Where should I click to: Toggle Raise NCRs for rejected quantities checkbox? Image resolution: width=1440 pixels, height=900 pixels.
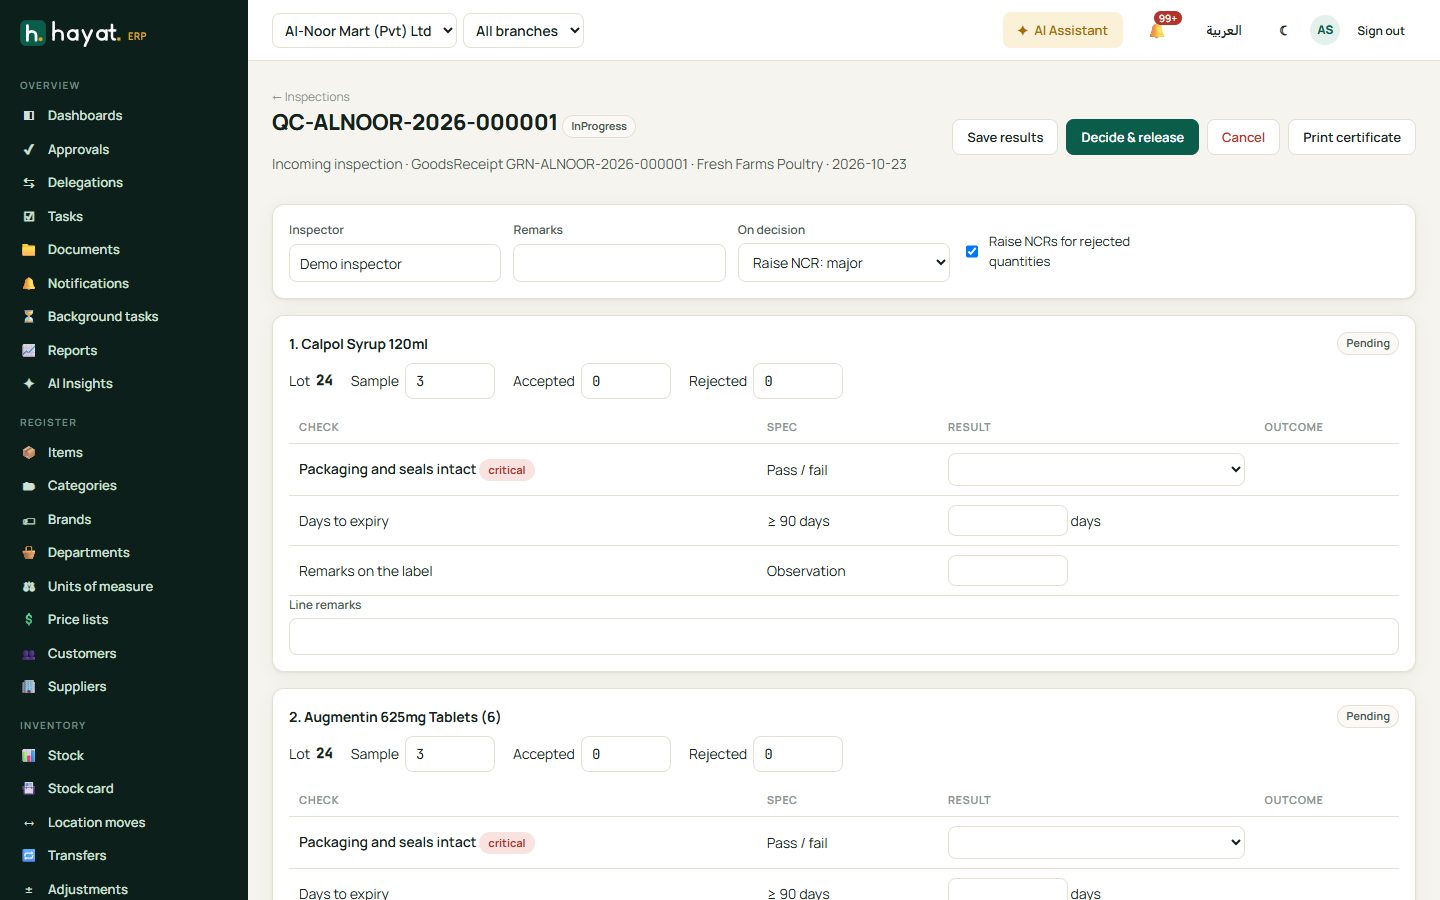coord(972,251)
